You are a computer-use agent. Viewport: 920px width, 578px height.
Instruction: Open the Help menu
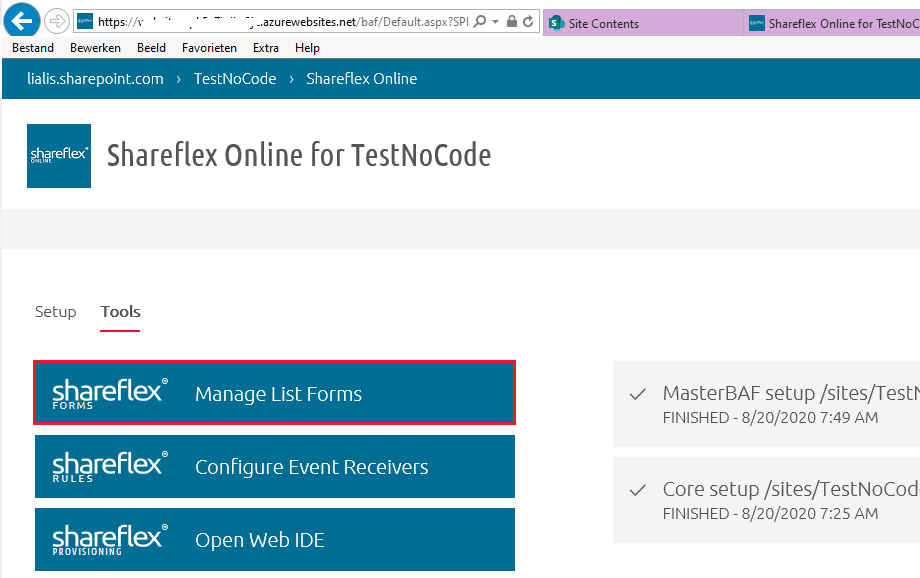(307, 48)
